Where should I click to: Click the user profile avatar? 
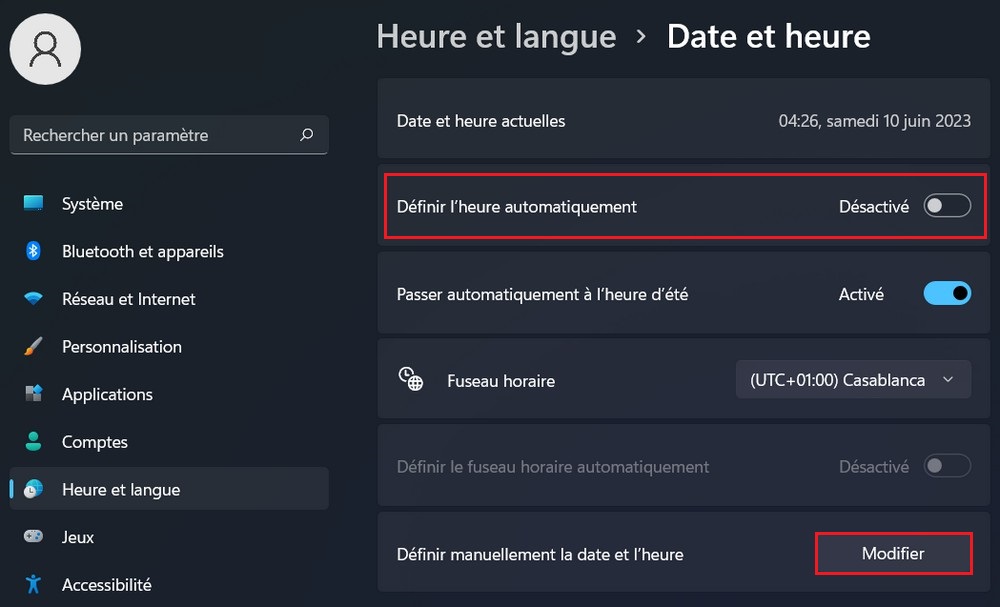(45, 49)
